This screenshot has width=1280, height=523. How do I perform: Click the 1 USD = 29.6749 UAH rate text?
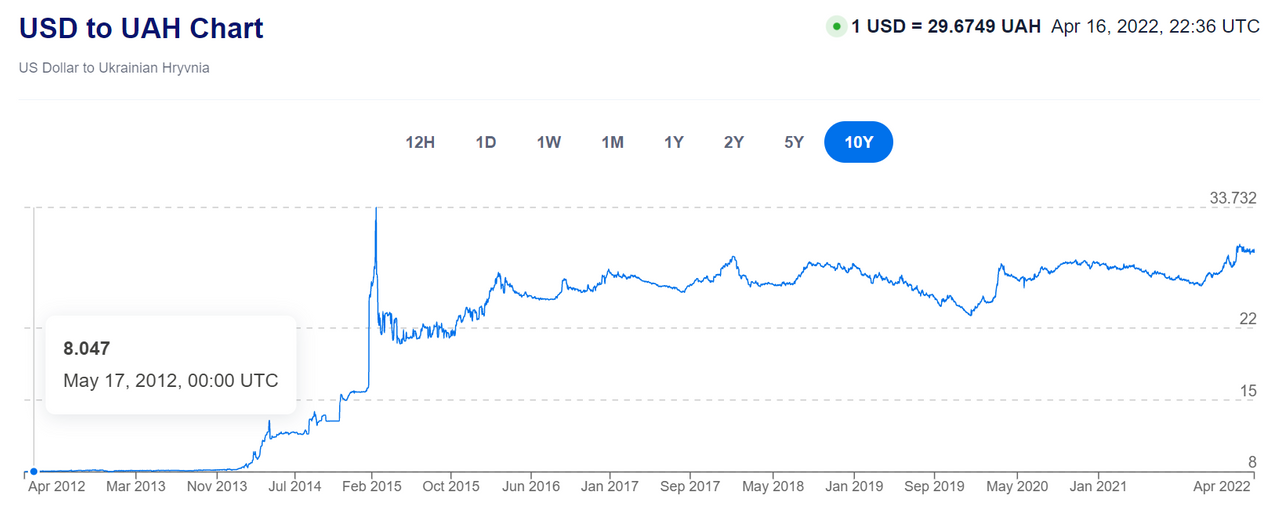pyautogui.click(x=946, y=27)
